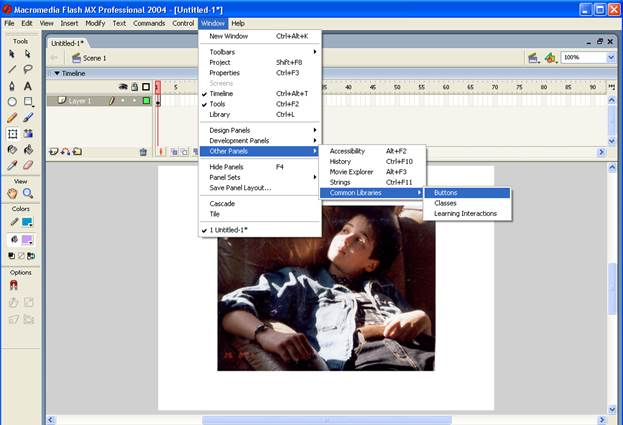Select the Fill Transform tool
Viewport: 623px width, 425px height.
coord(28,133)
